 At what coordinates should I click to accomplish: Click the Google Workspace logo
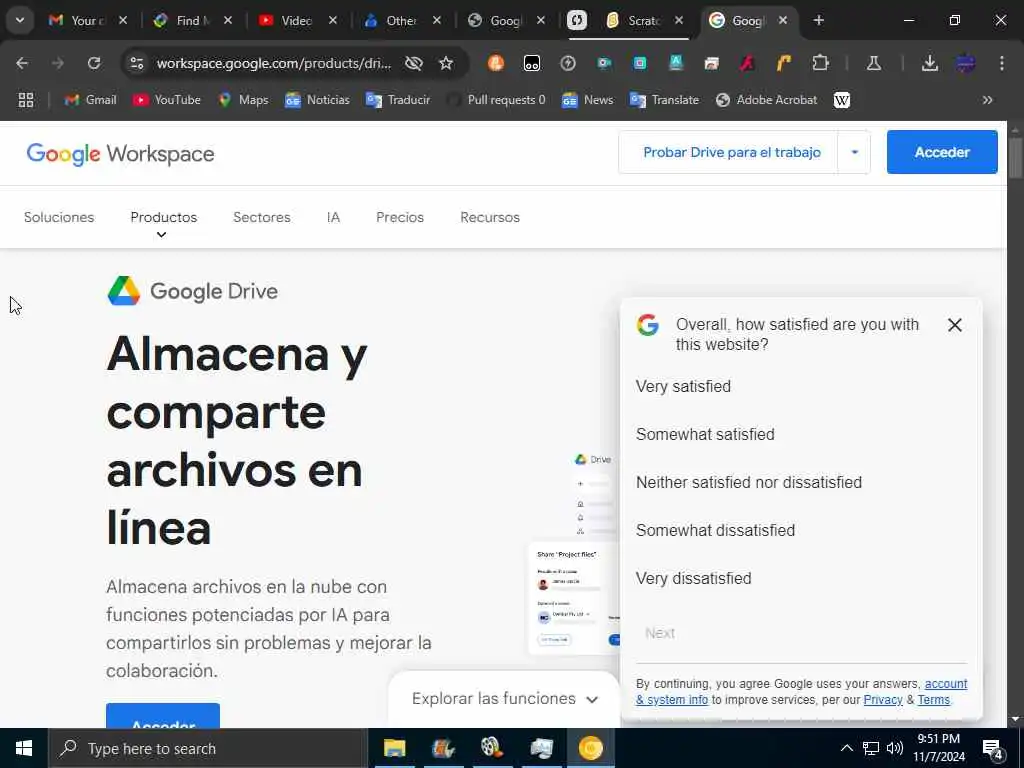tap(120, 154)
